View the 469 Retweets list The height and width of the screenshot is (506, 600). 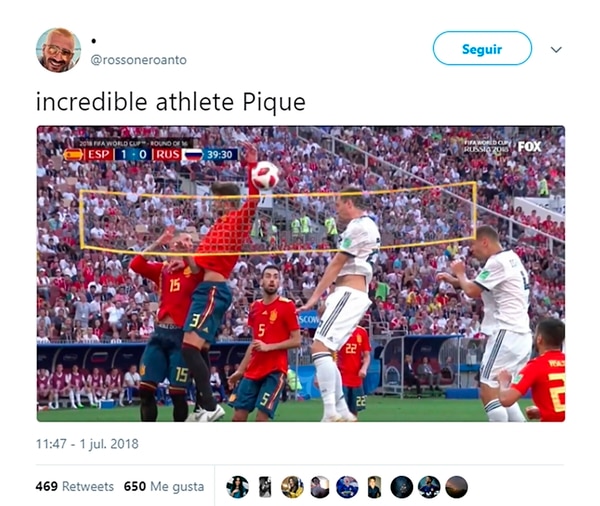(x=75, y=486)
